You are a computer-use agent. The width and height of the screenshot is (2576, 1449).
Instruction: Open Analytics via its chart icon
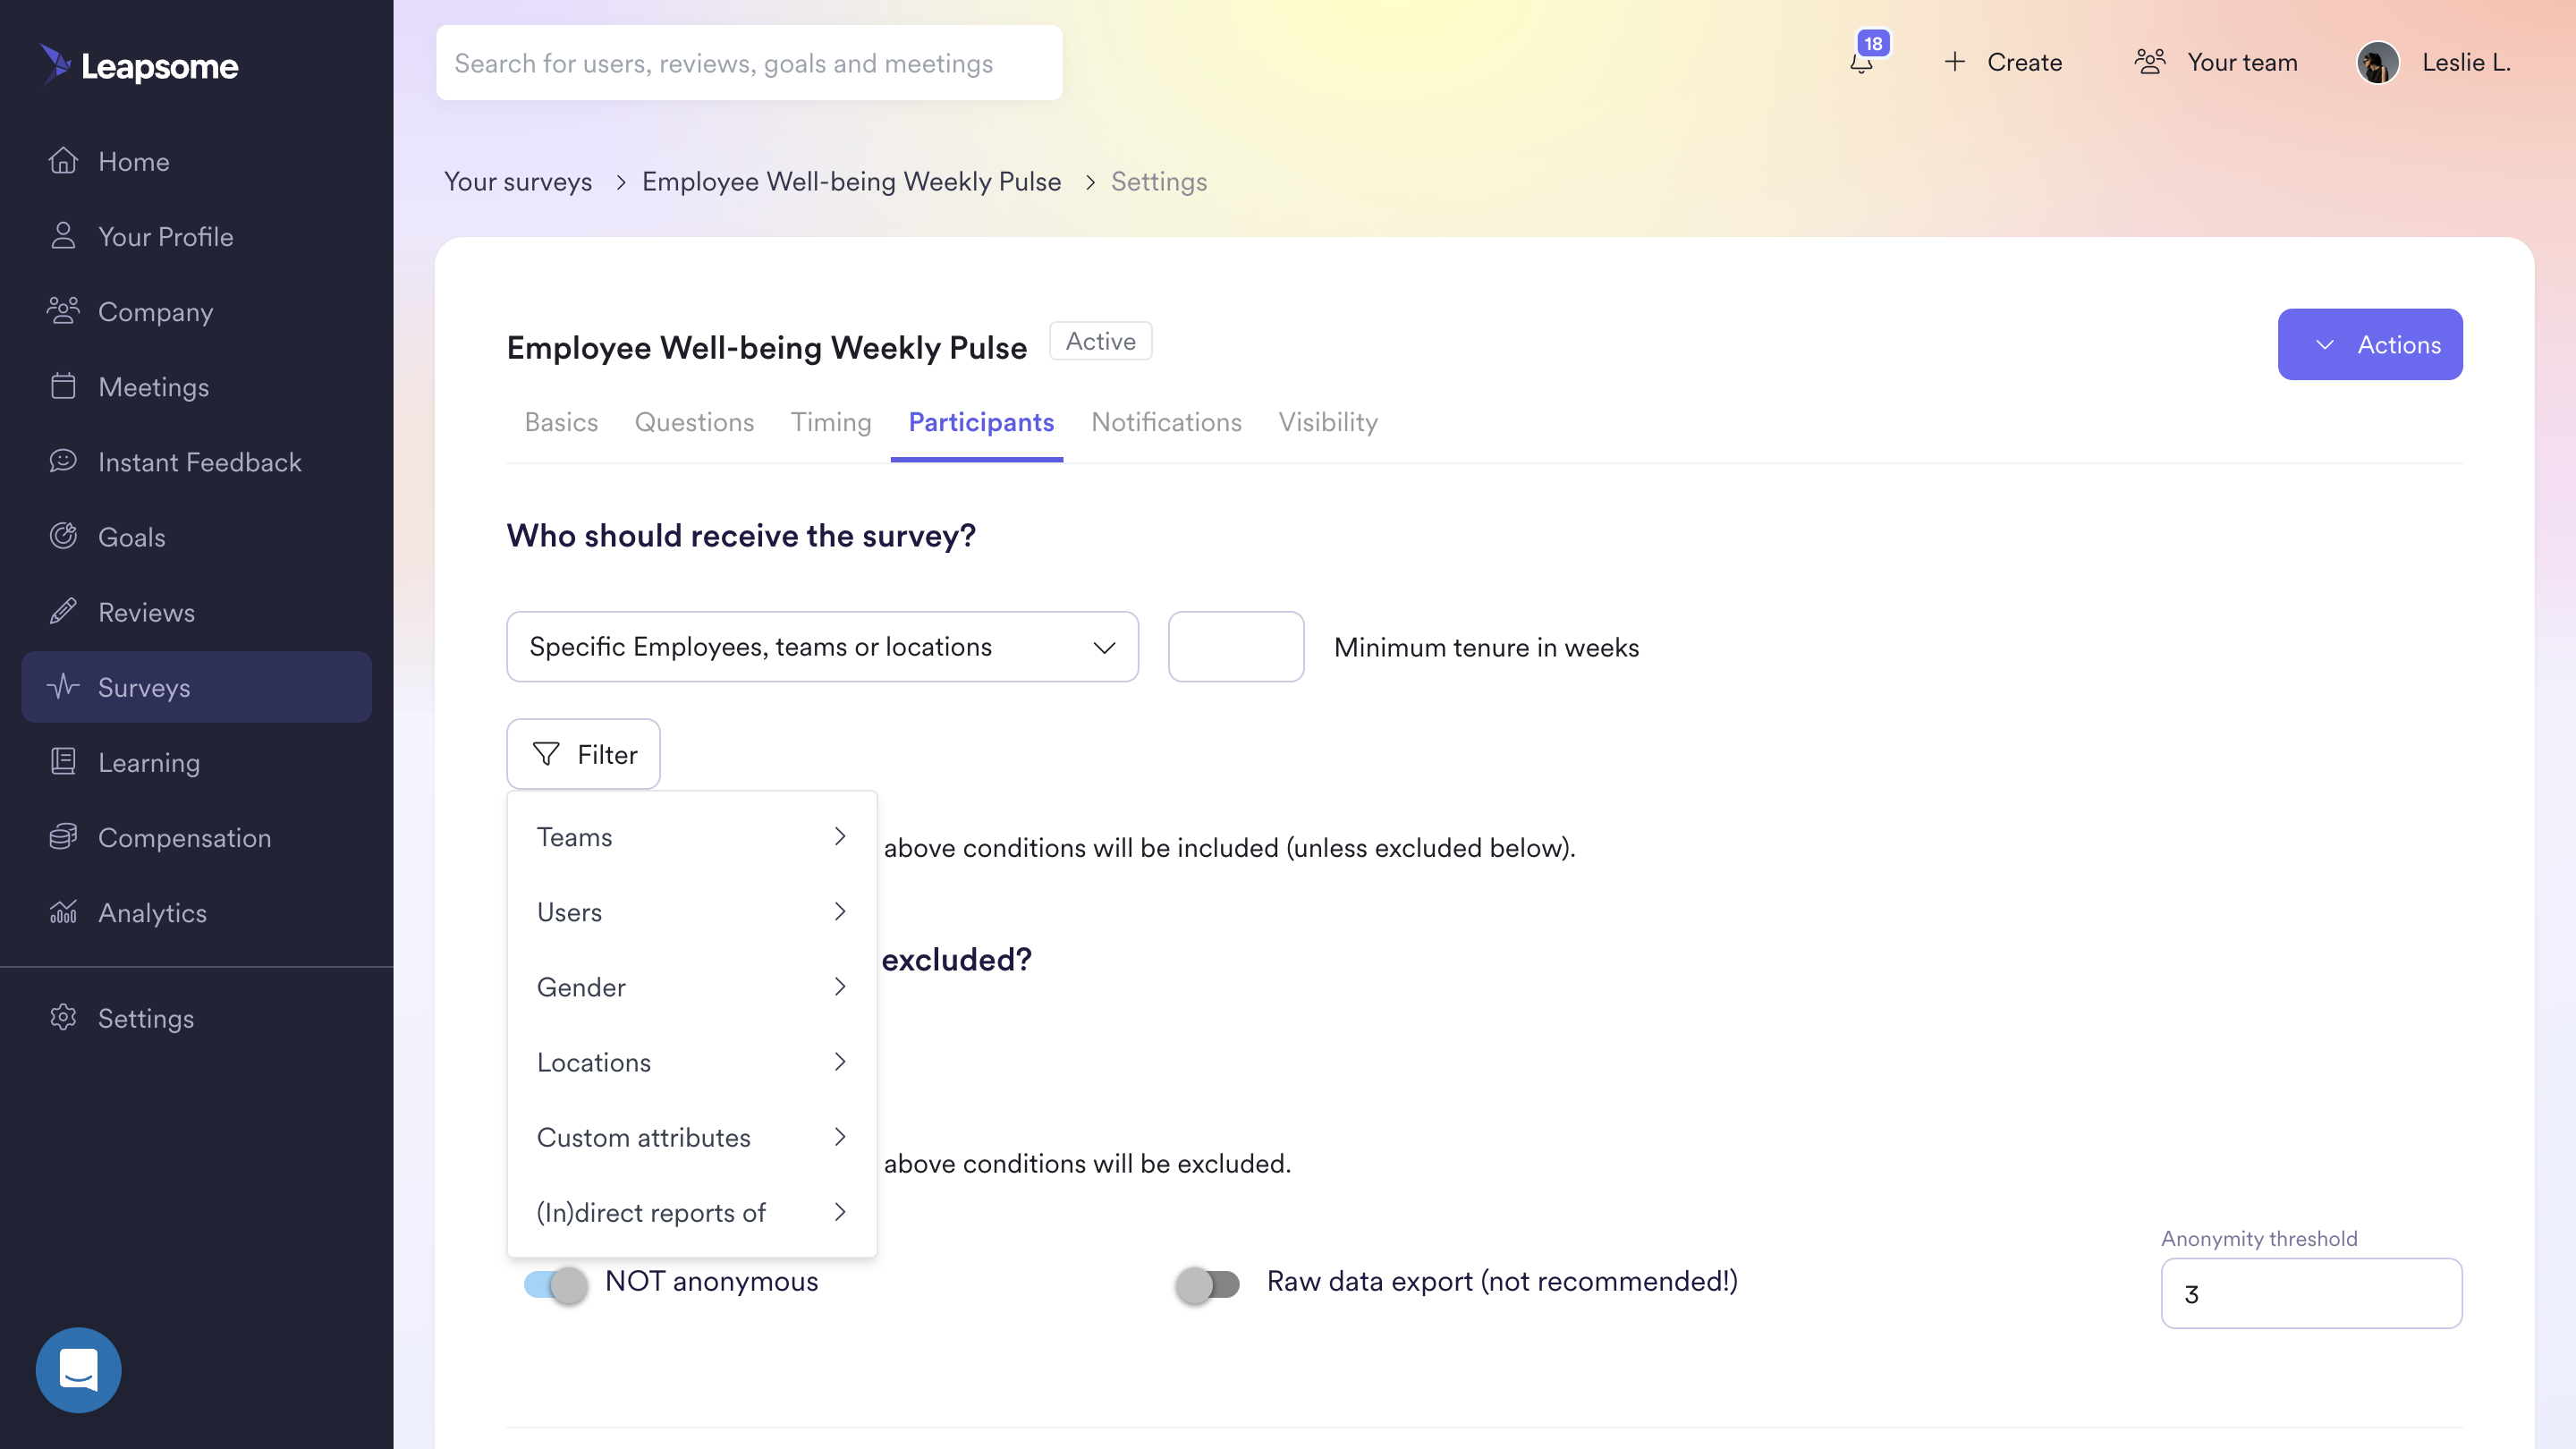pos(63,912)
